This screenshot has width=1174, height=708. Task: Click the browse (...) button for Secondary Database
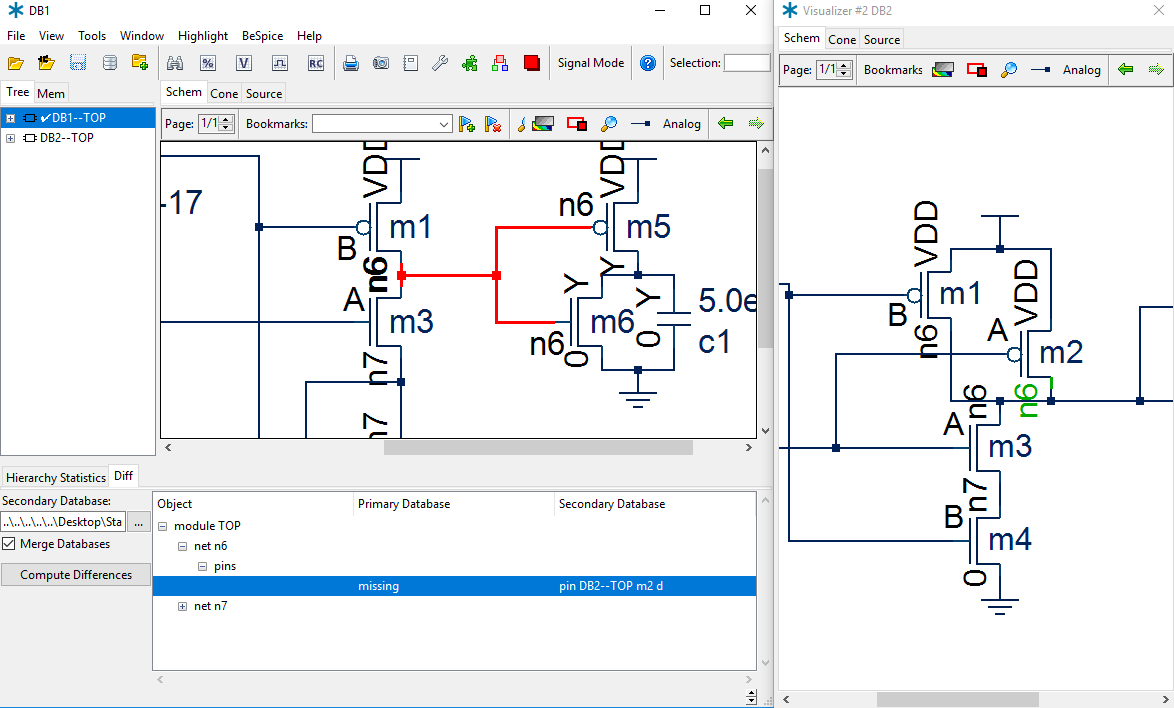pos(138,522)
